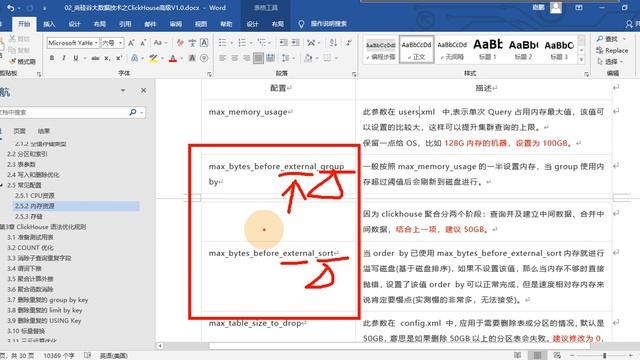Image resolution: width=640 pixels, height=360 pixels.
Task: Open the 视图 ribbon tab
Action: 201,24
